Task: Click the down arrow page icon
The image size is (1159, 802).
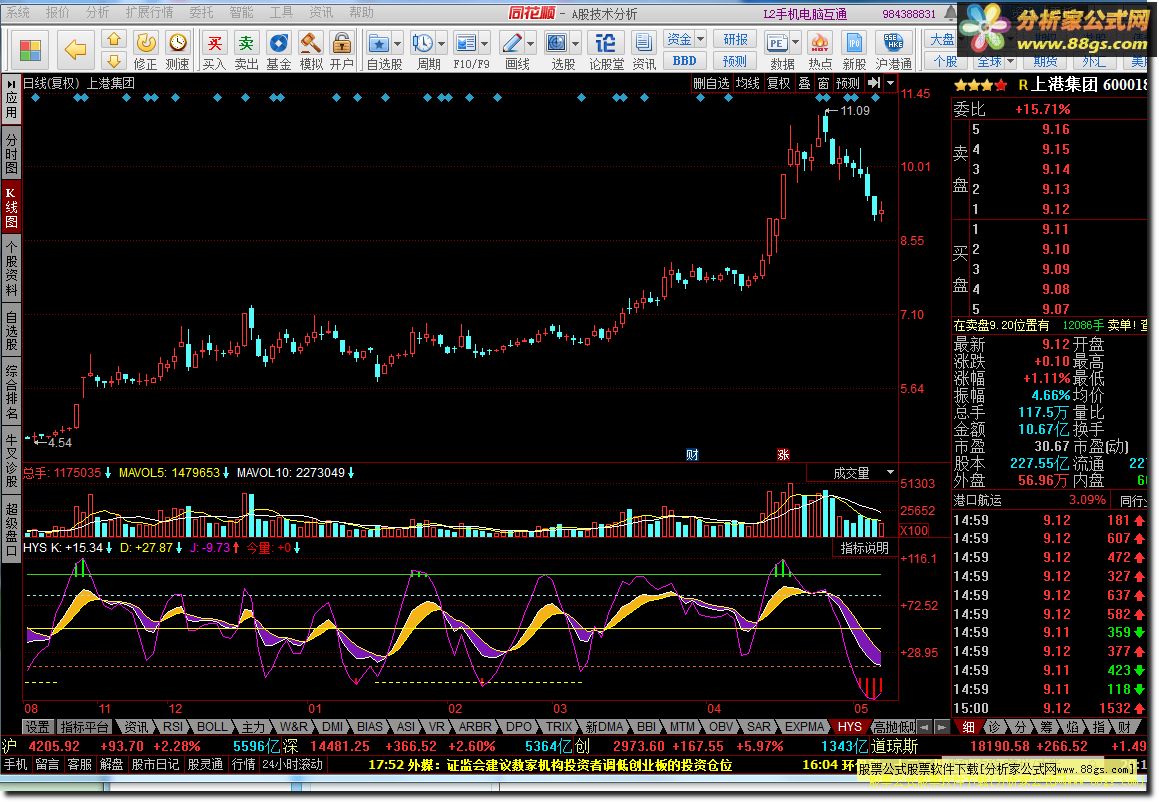Action: click(114, 61)
